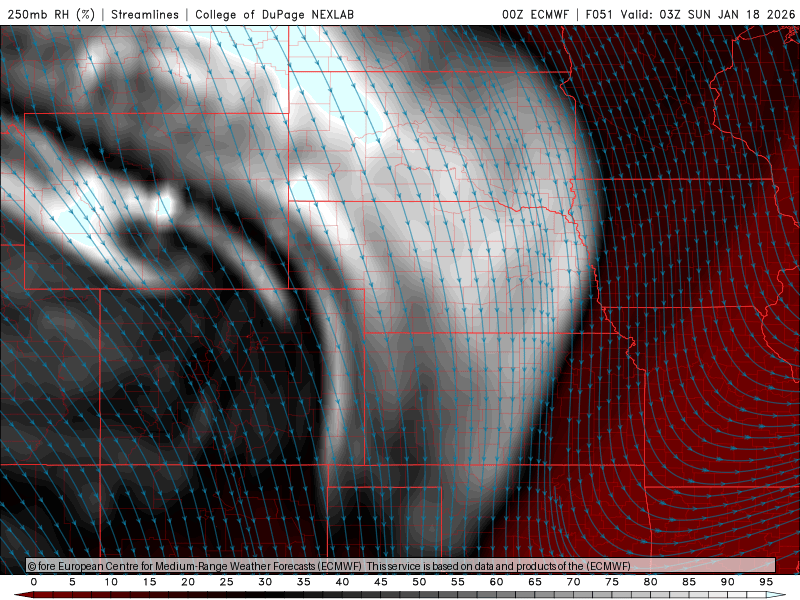Click the 55 value on the color scale
The image size is (800, 600).
(x=458, y=582)
